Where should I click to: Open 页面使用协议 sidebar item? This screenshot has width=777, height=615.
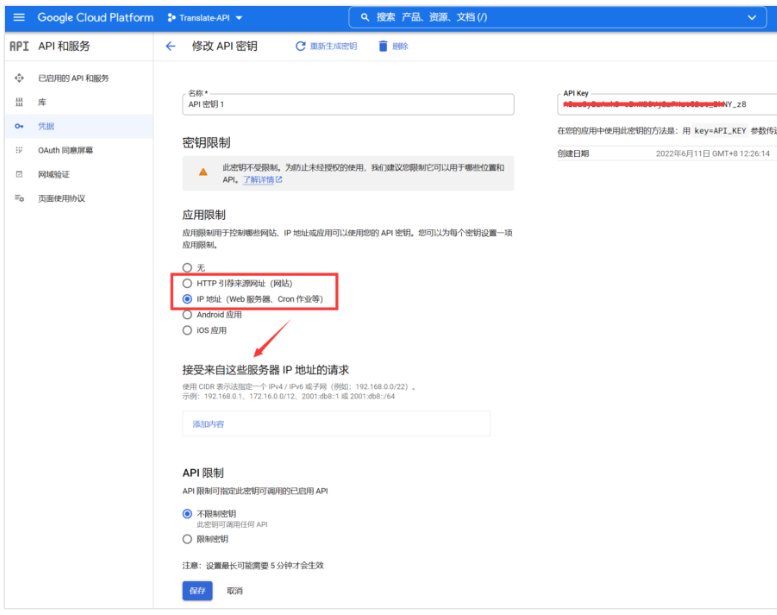(79, 198)
